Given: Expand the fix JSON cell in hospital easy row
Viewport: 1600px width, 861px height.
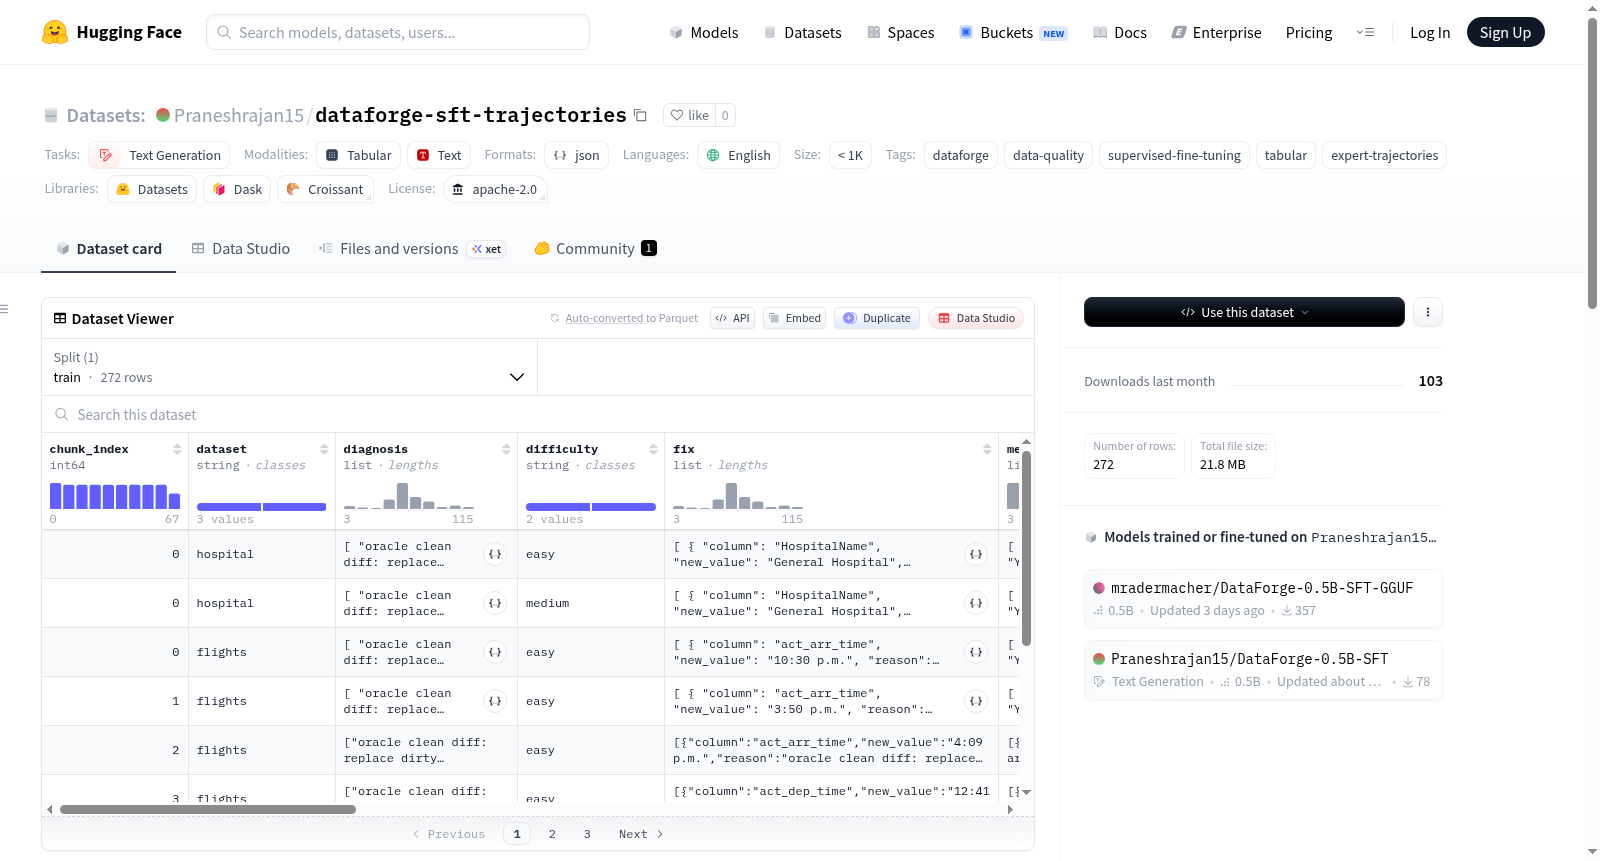Looking at the screenshot, I should (x=976, y=554).
